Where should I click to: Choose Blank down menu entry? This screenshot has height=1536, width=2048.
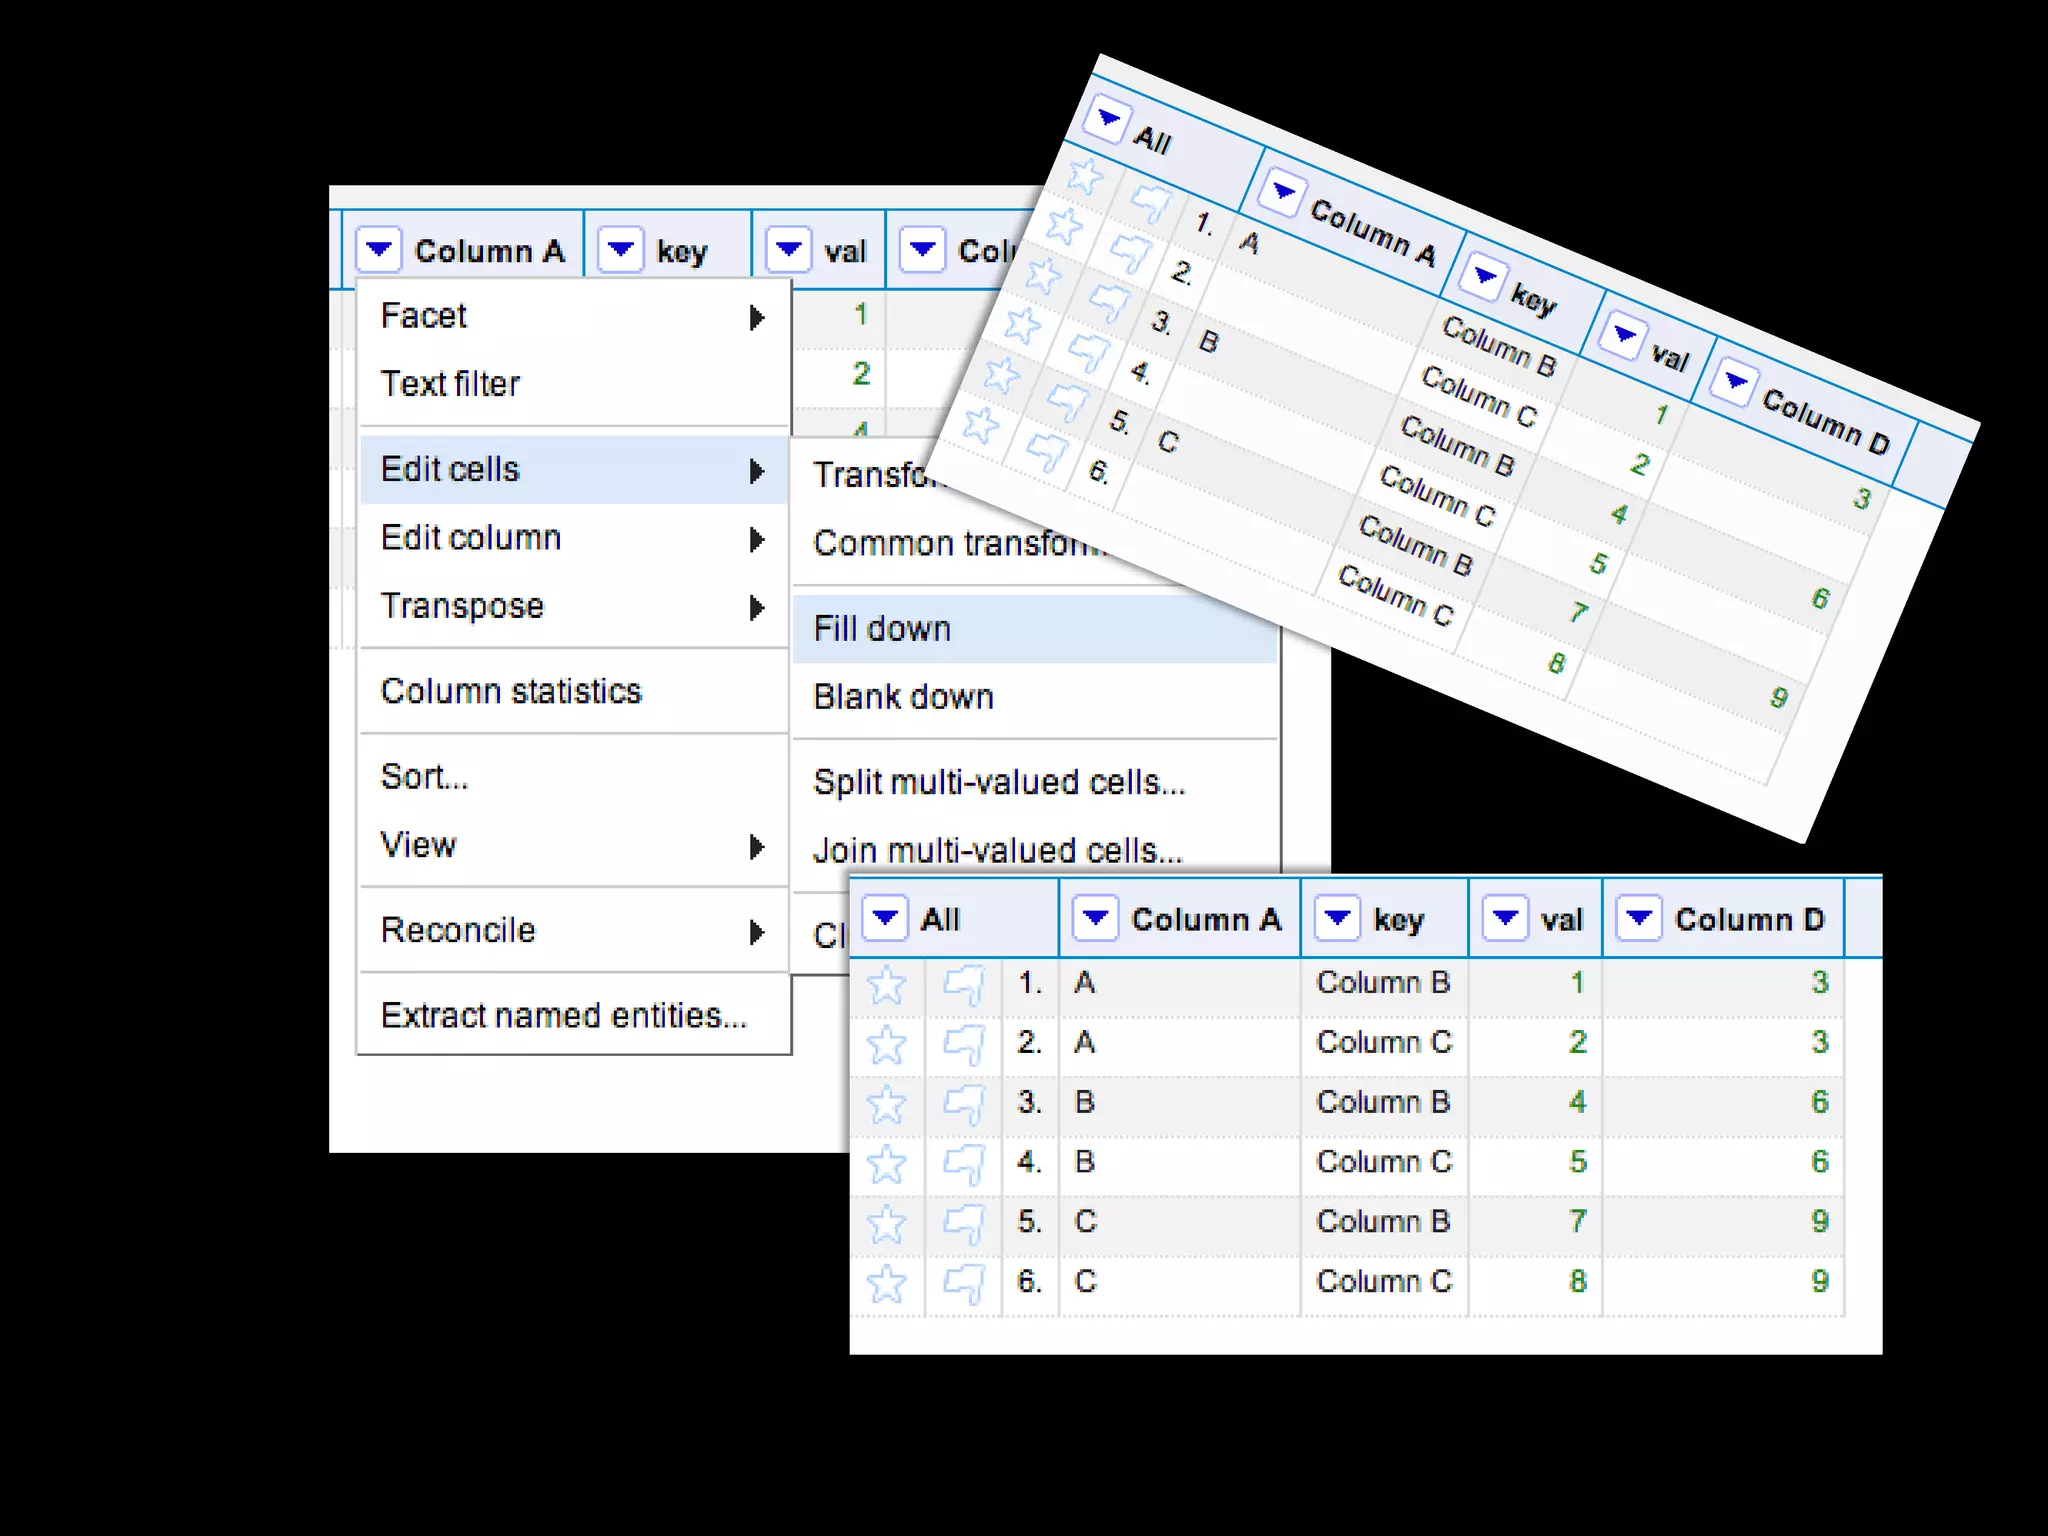[903, 697]
